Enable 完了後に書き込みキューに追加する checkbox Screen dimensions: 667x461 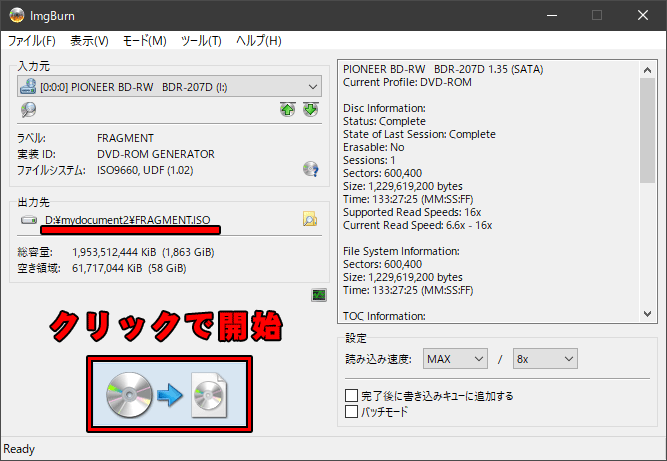(x=351, y=396)
